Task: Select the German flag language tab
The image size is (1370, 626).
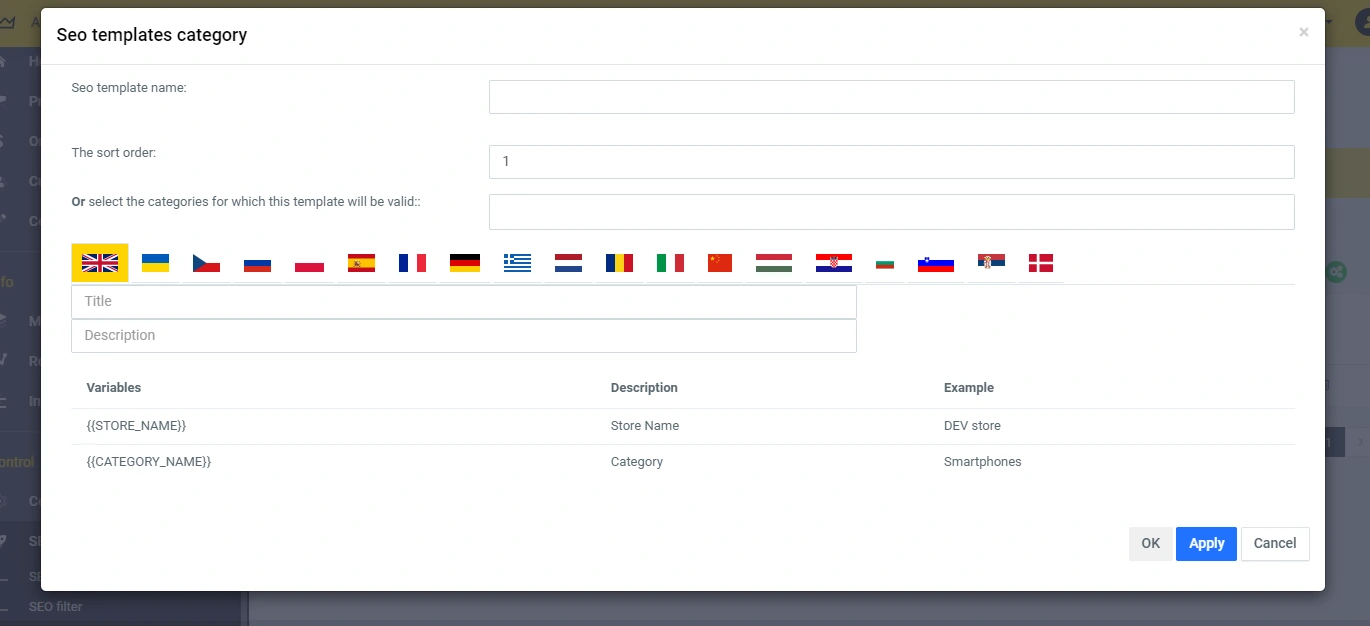Action: (464, 263)
